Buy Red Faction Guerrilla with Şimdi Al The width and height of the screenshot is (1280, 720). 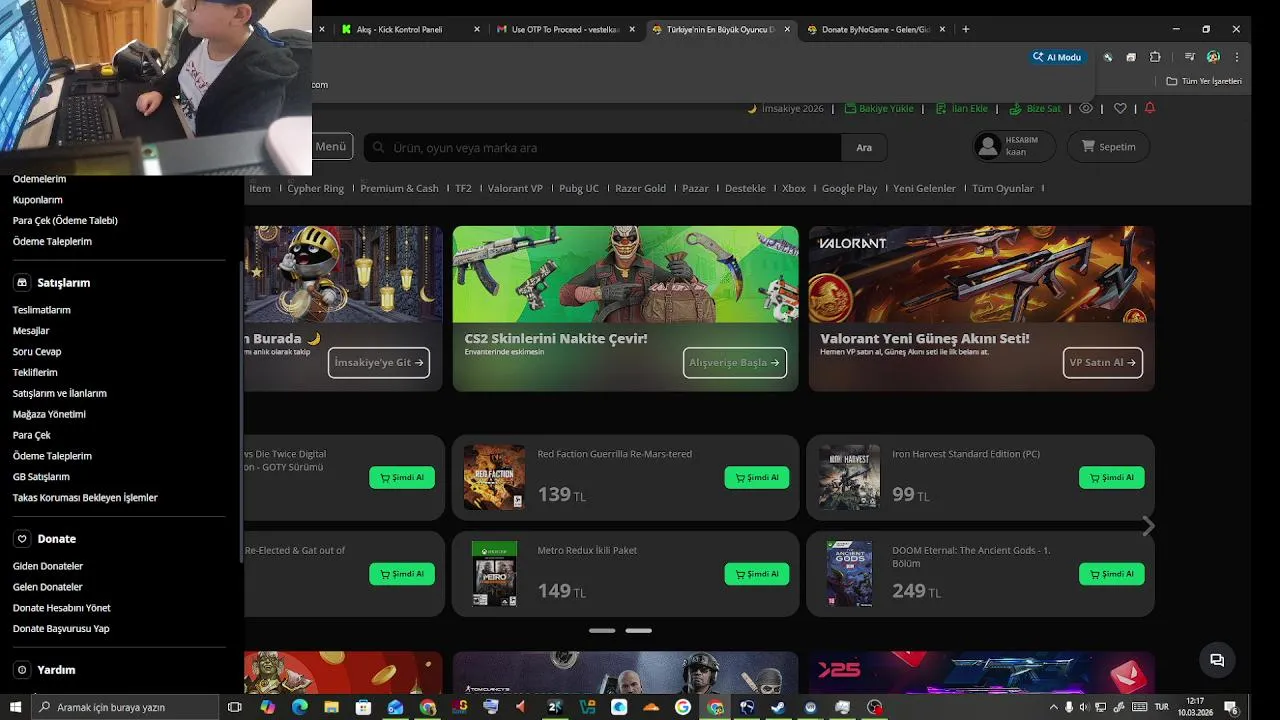(x=757, y=477)
